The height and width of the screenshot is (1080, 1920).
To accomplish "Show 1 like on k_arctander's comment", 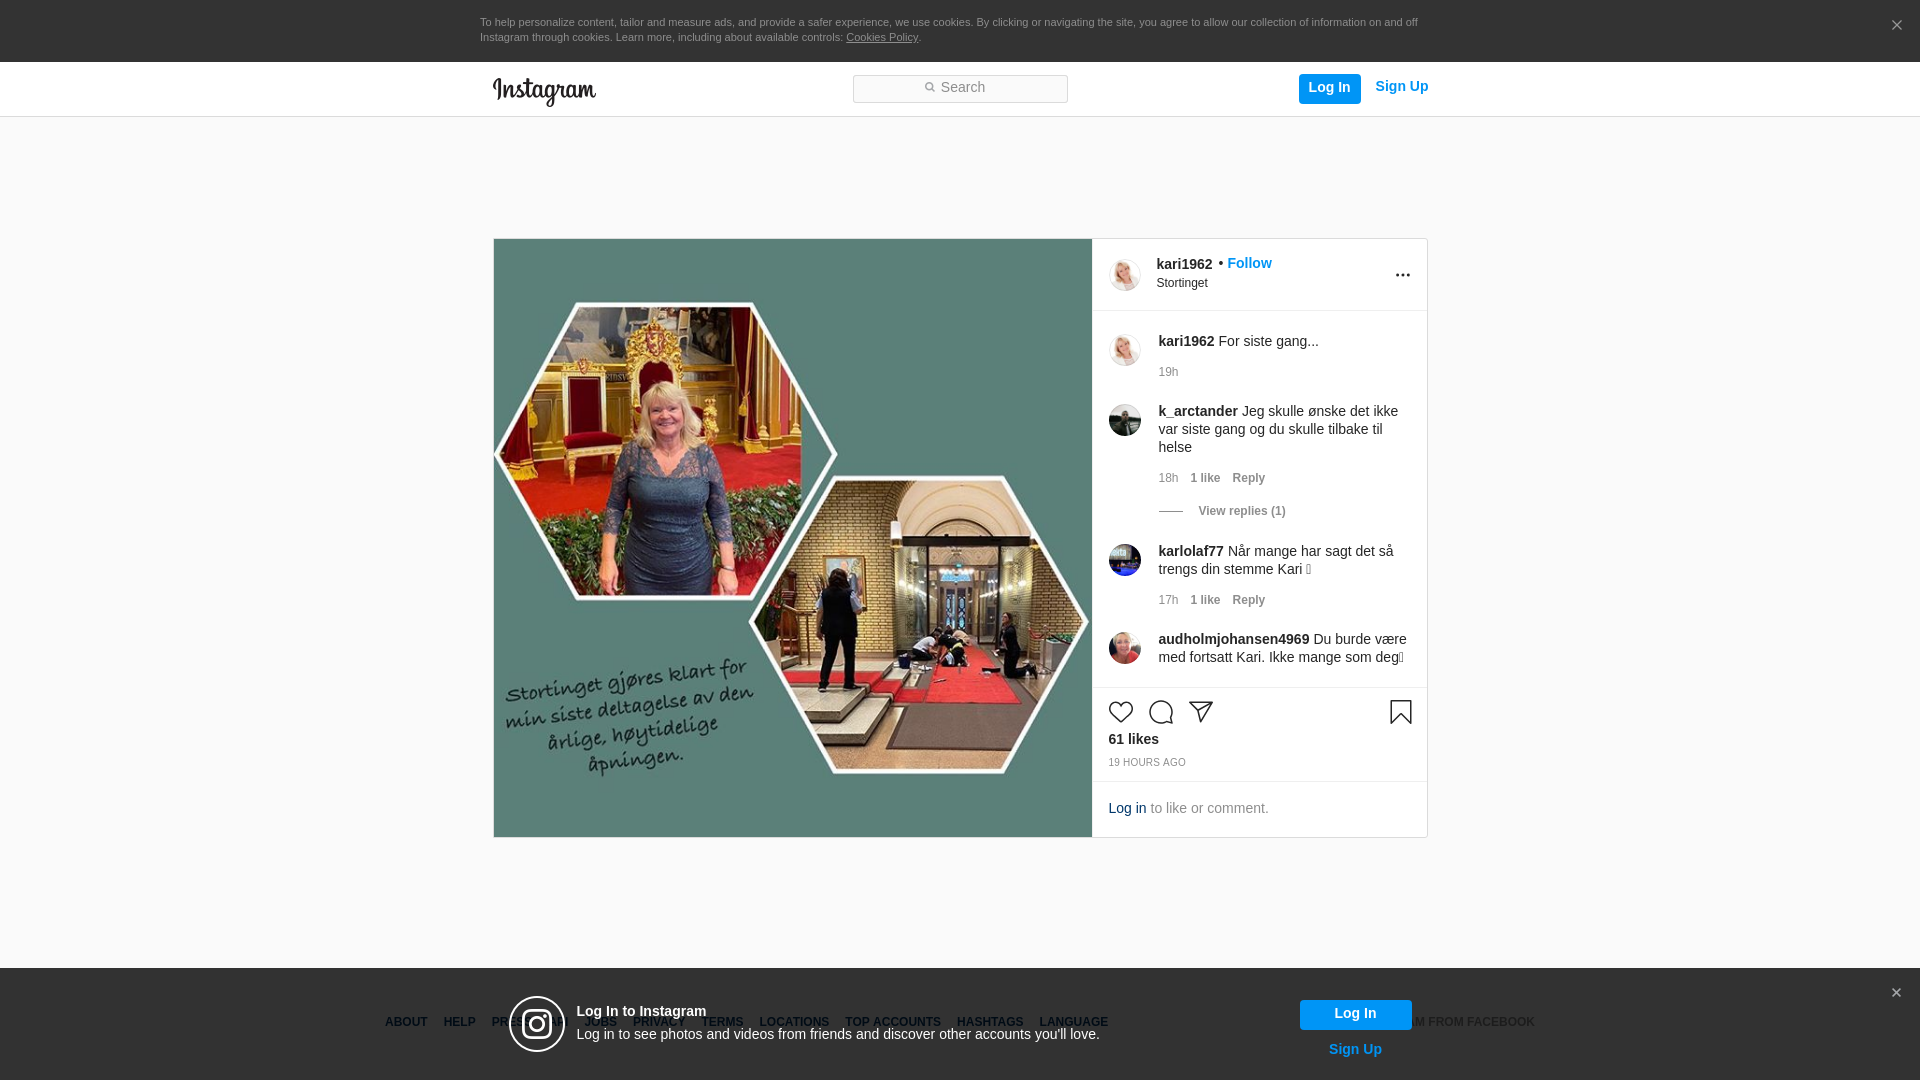I will coord(1205,478).
